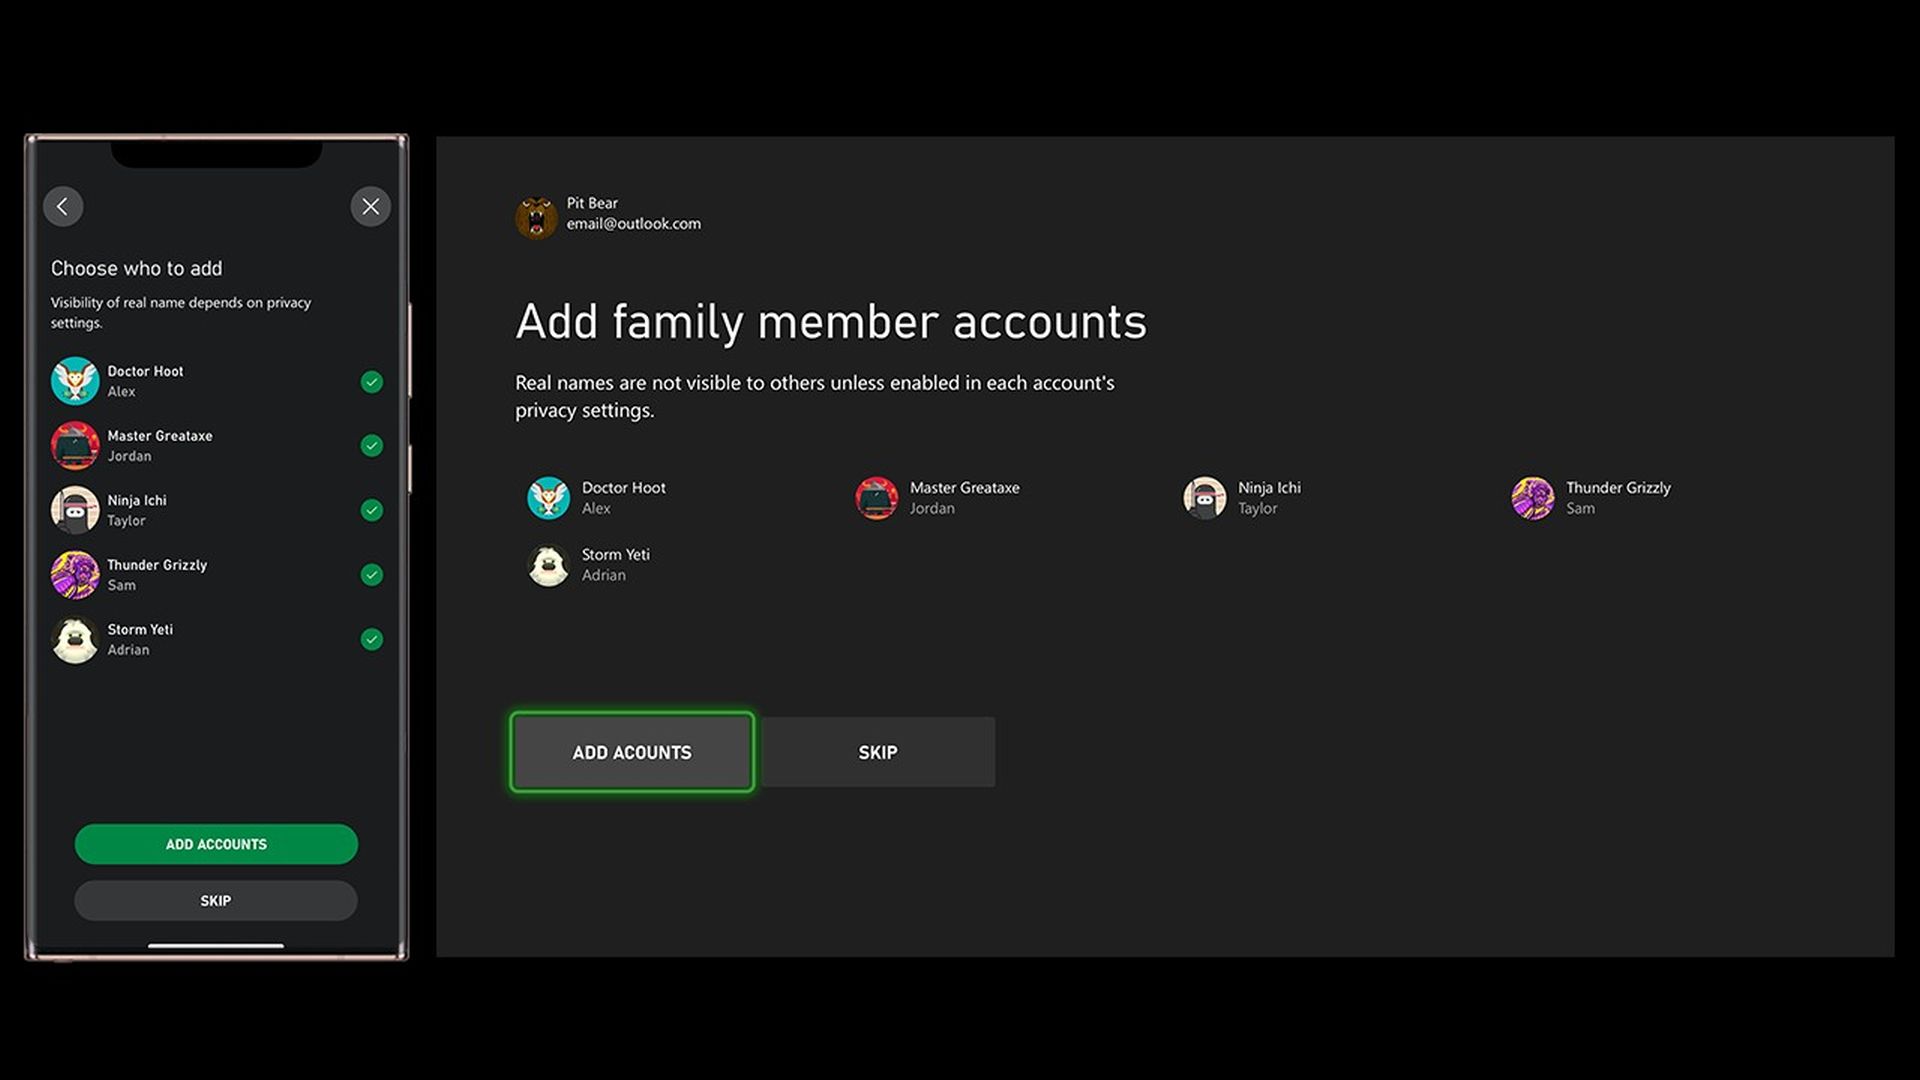Select Doctor Hoot's owl avatar on the phone

76,381
